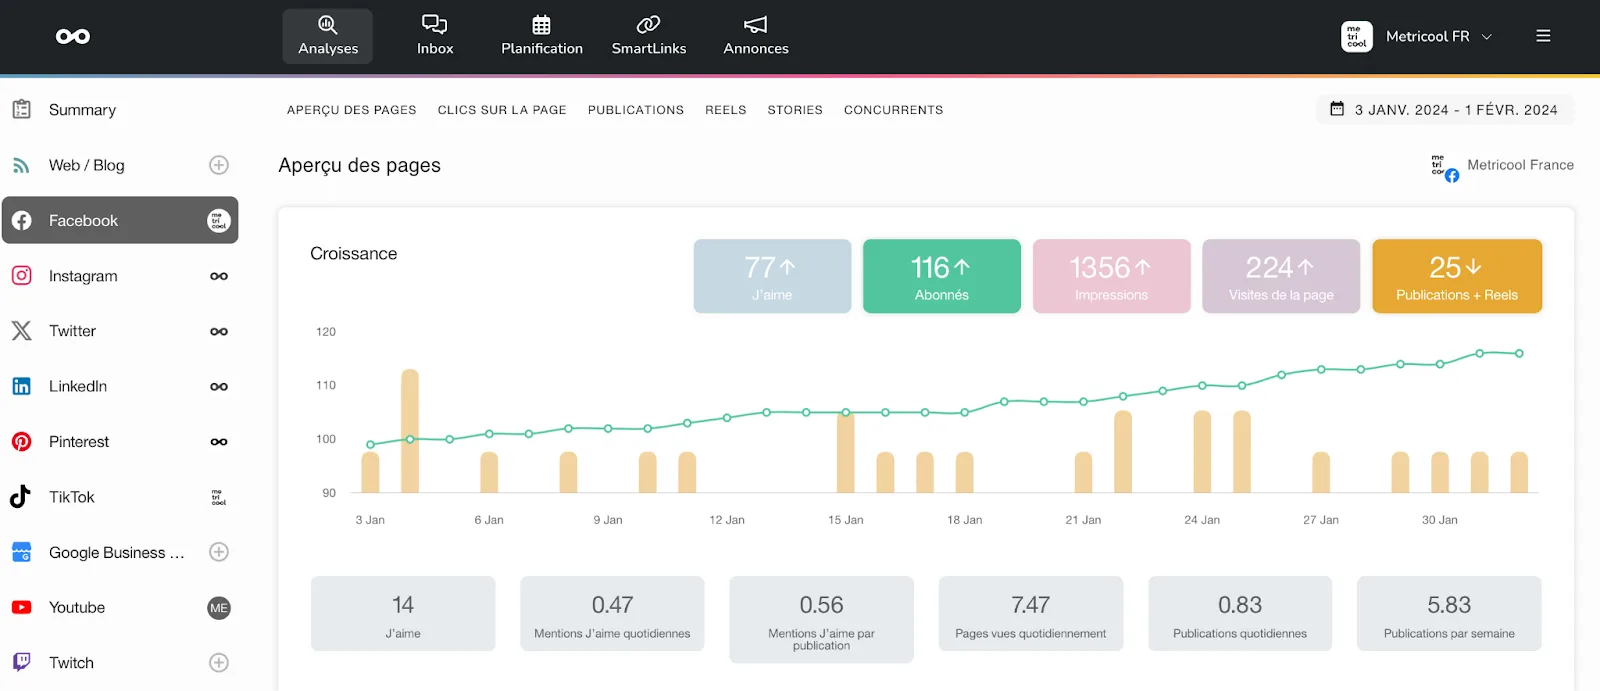Toggle the Visites de la page card
Image resolution: width=1600 pixels, height=691 pixels.
(x=1280, y=276)
